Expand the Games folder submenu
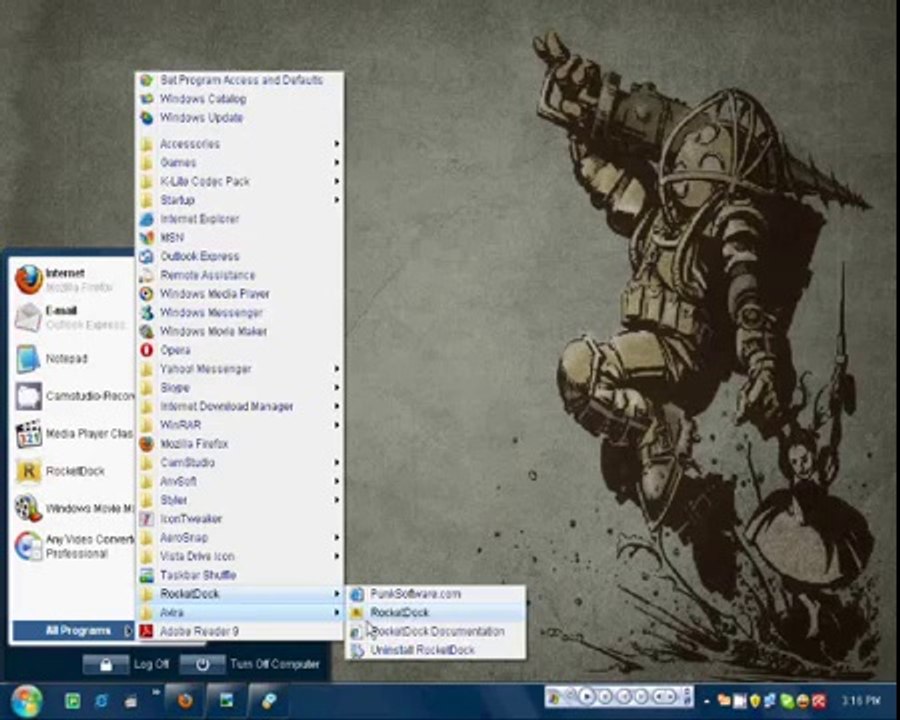900x720 pixels. tap(240, 162)
